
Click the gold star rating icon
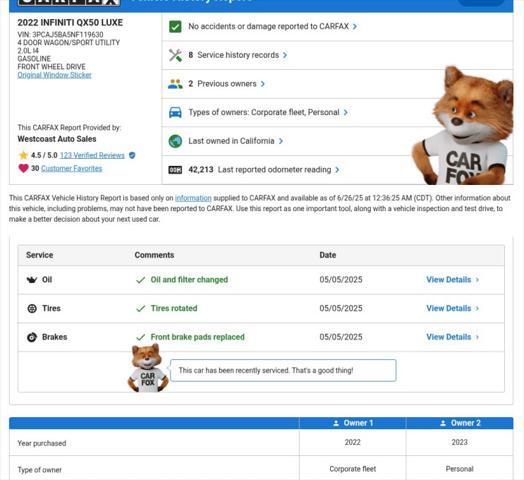(23, 155)
